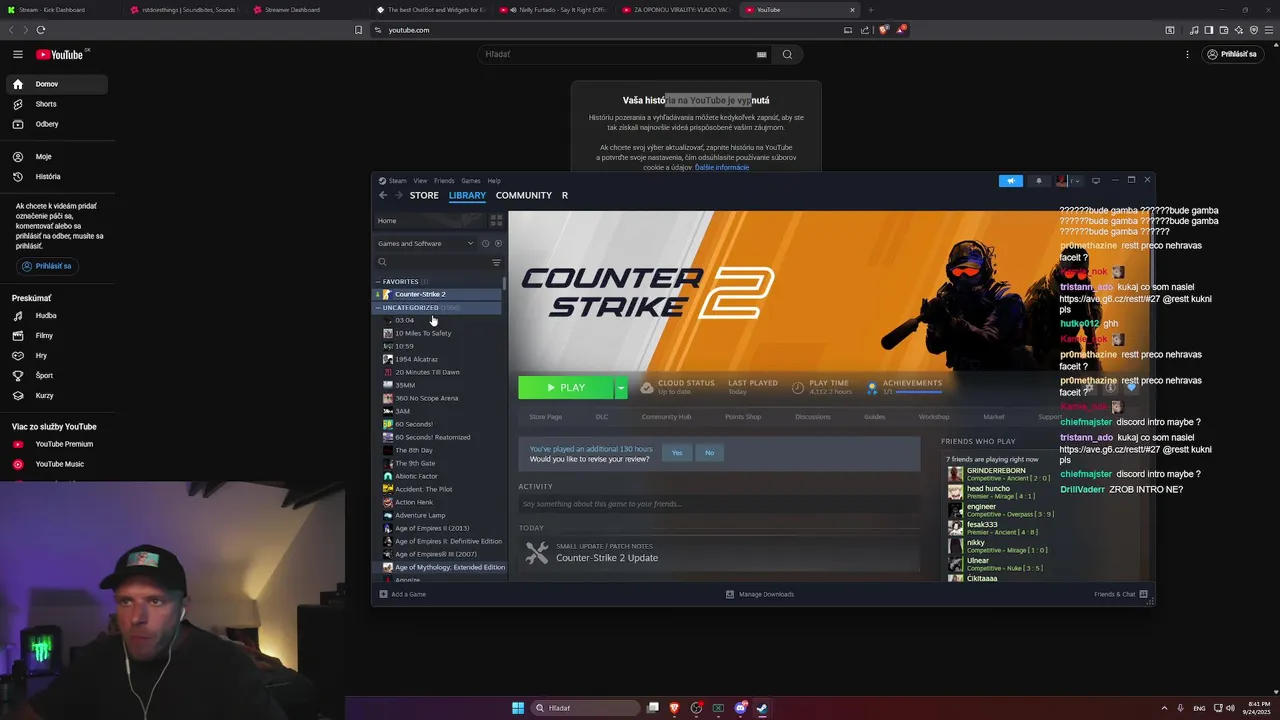Viewport: 1280px width, 720px height.
Task: Open Hudba in YouTube Preskúmať section
Action: coord(56,315)
